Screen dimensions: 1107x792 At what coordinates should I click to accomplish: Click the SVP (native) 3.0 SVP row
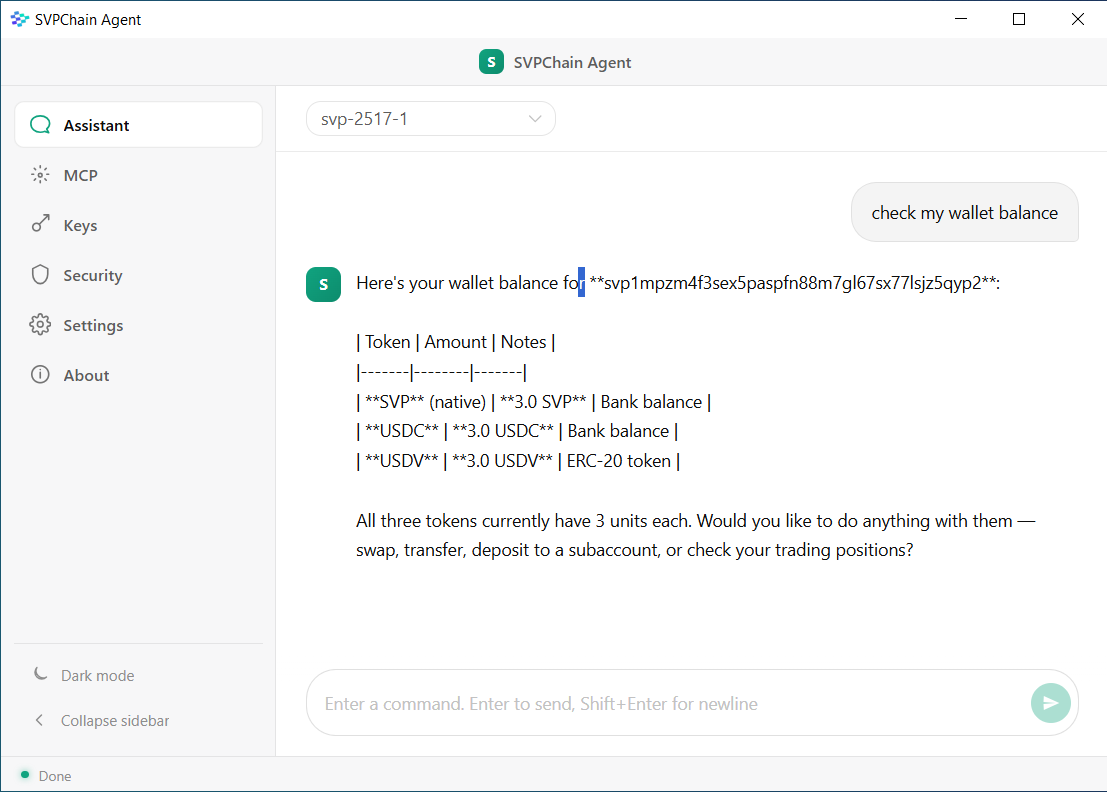[x=533, y=402]
